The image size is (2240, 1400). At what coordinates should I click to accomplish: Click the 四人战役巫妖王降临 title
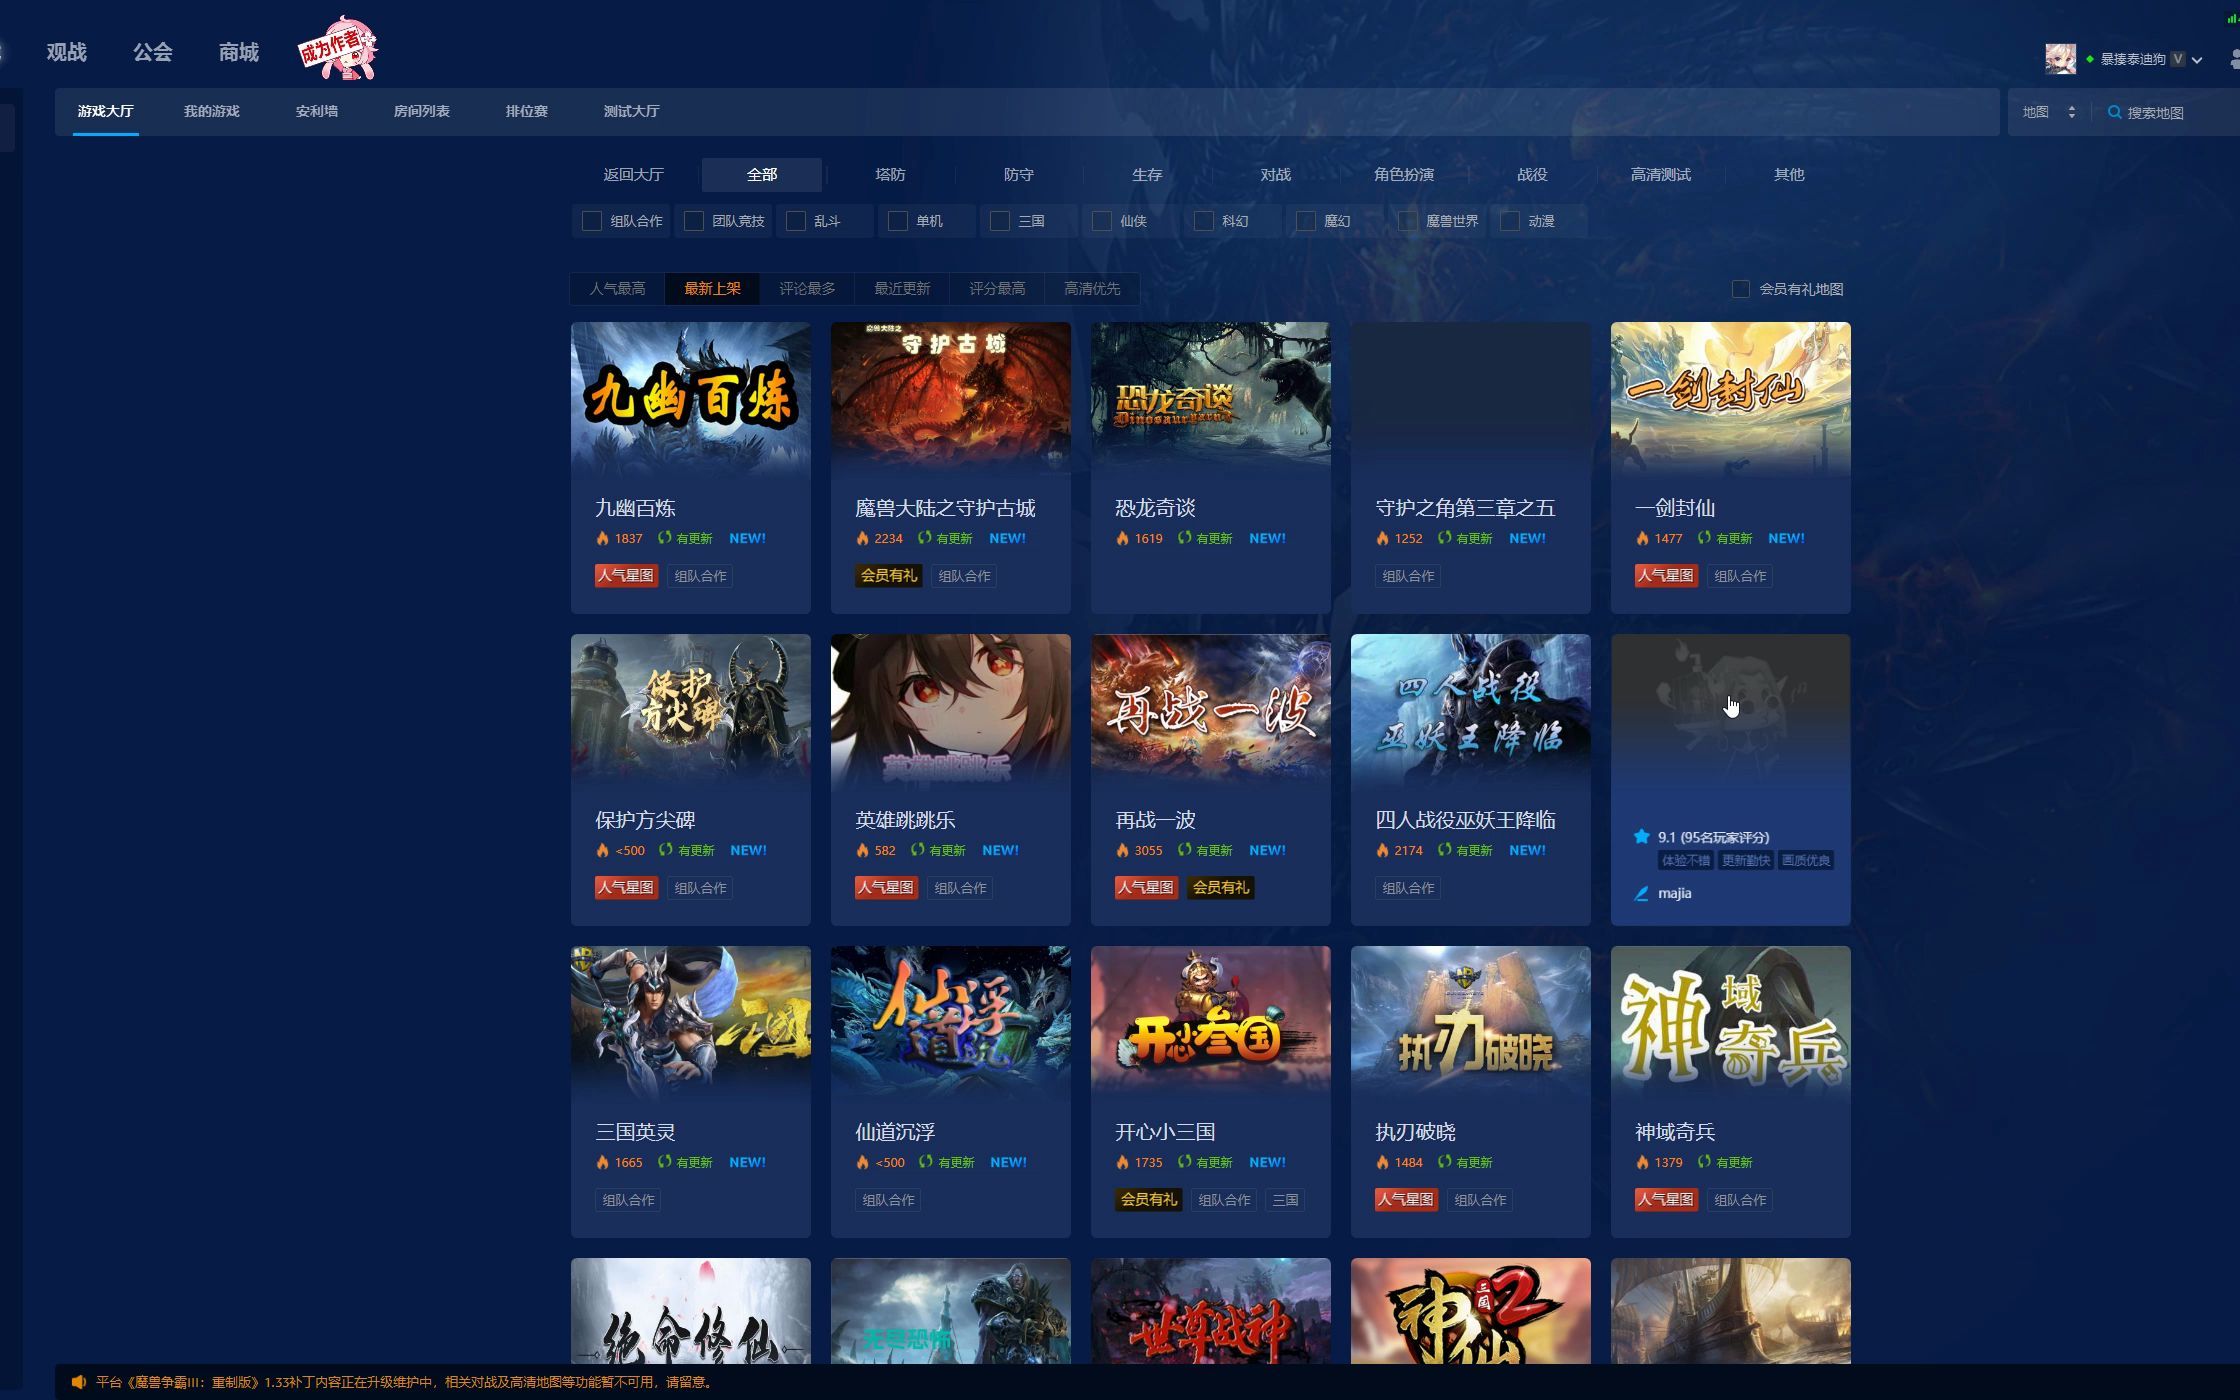[1465, 820]
